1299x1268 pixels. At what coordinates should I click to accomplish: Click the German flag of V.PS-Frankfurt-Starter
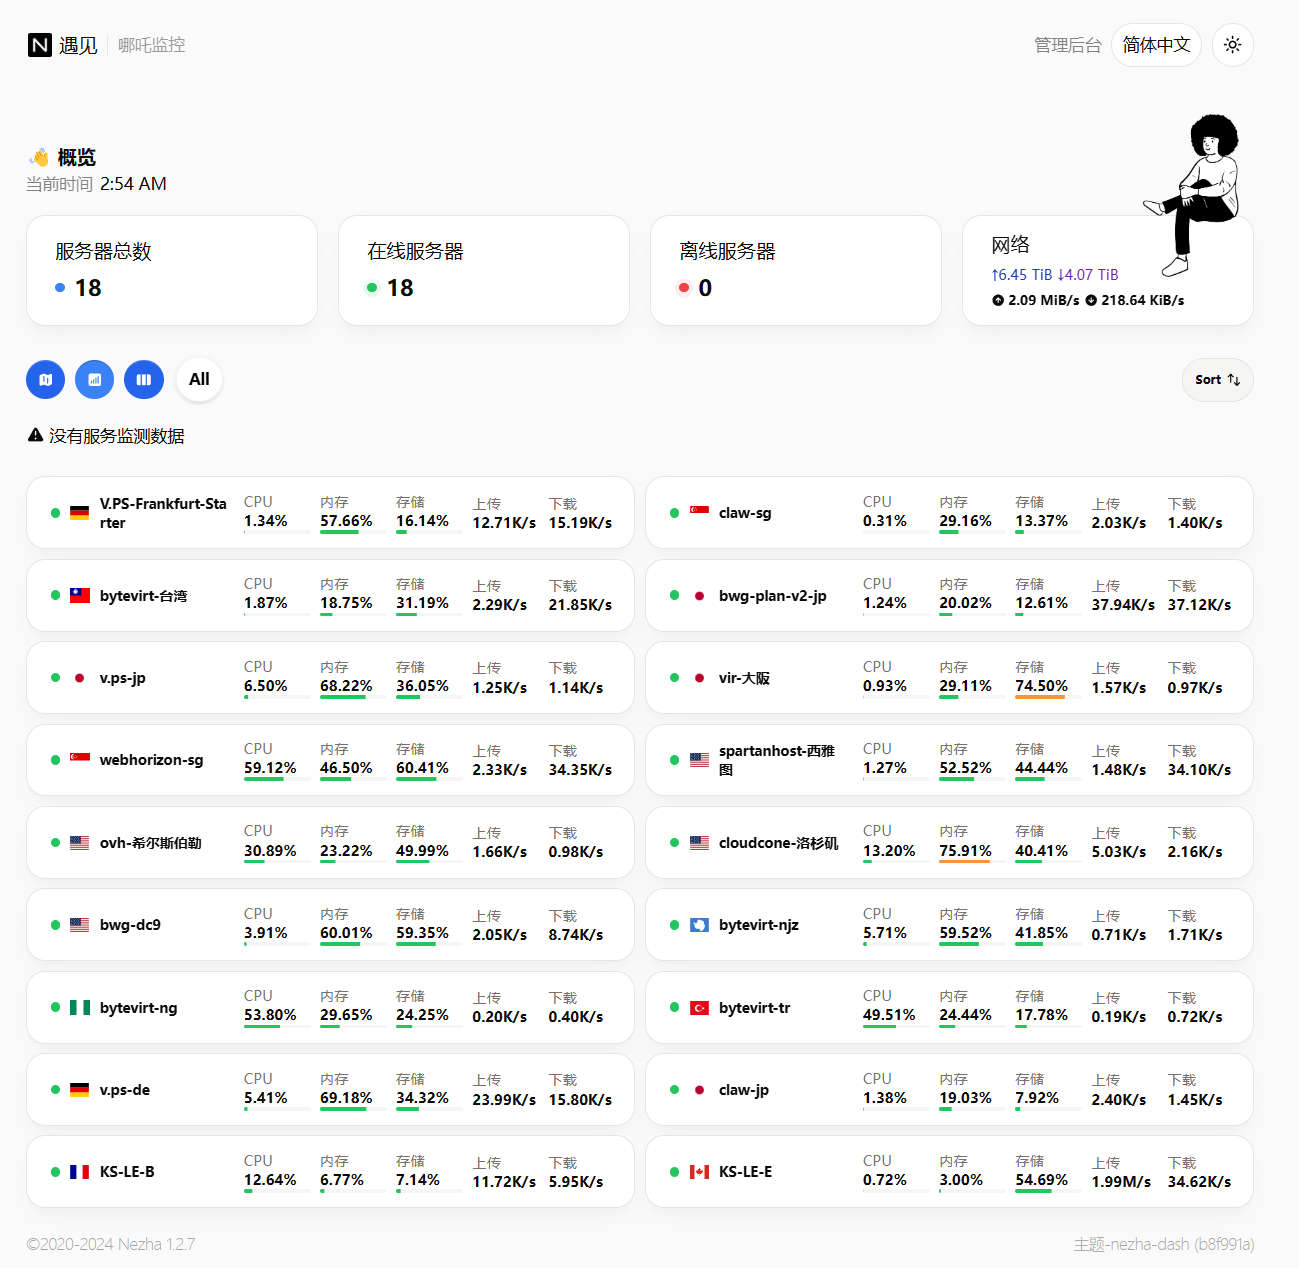point(80,513)
